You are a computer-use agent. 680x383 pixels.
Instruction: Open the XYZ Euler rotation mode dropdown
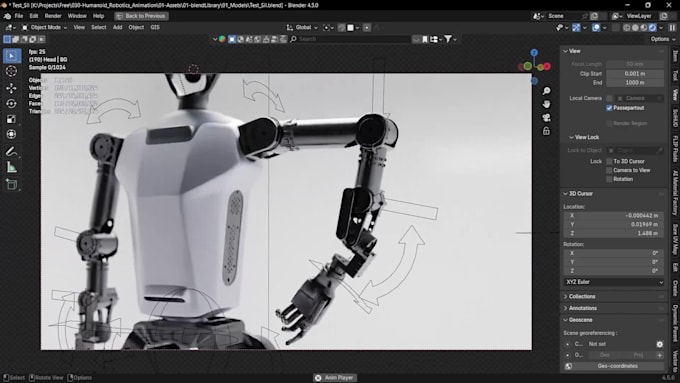[x=614, y=282]
